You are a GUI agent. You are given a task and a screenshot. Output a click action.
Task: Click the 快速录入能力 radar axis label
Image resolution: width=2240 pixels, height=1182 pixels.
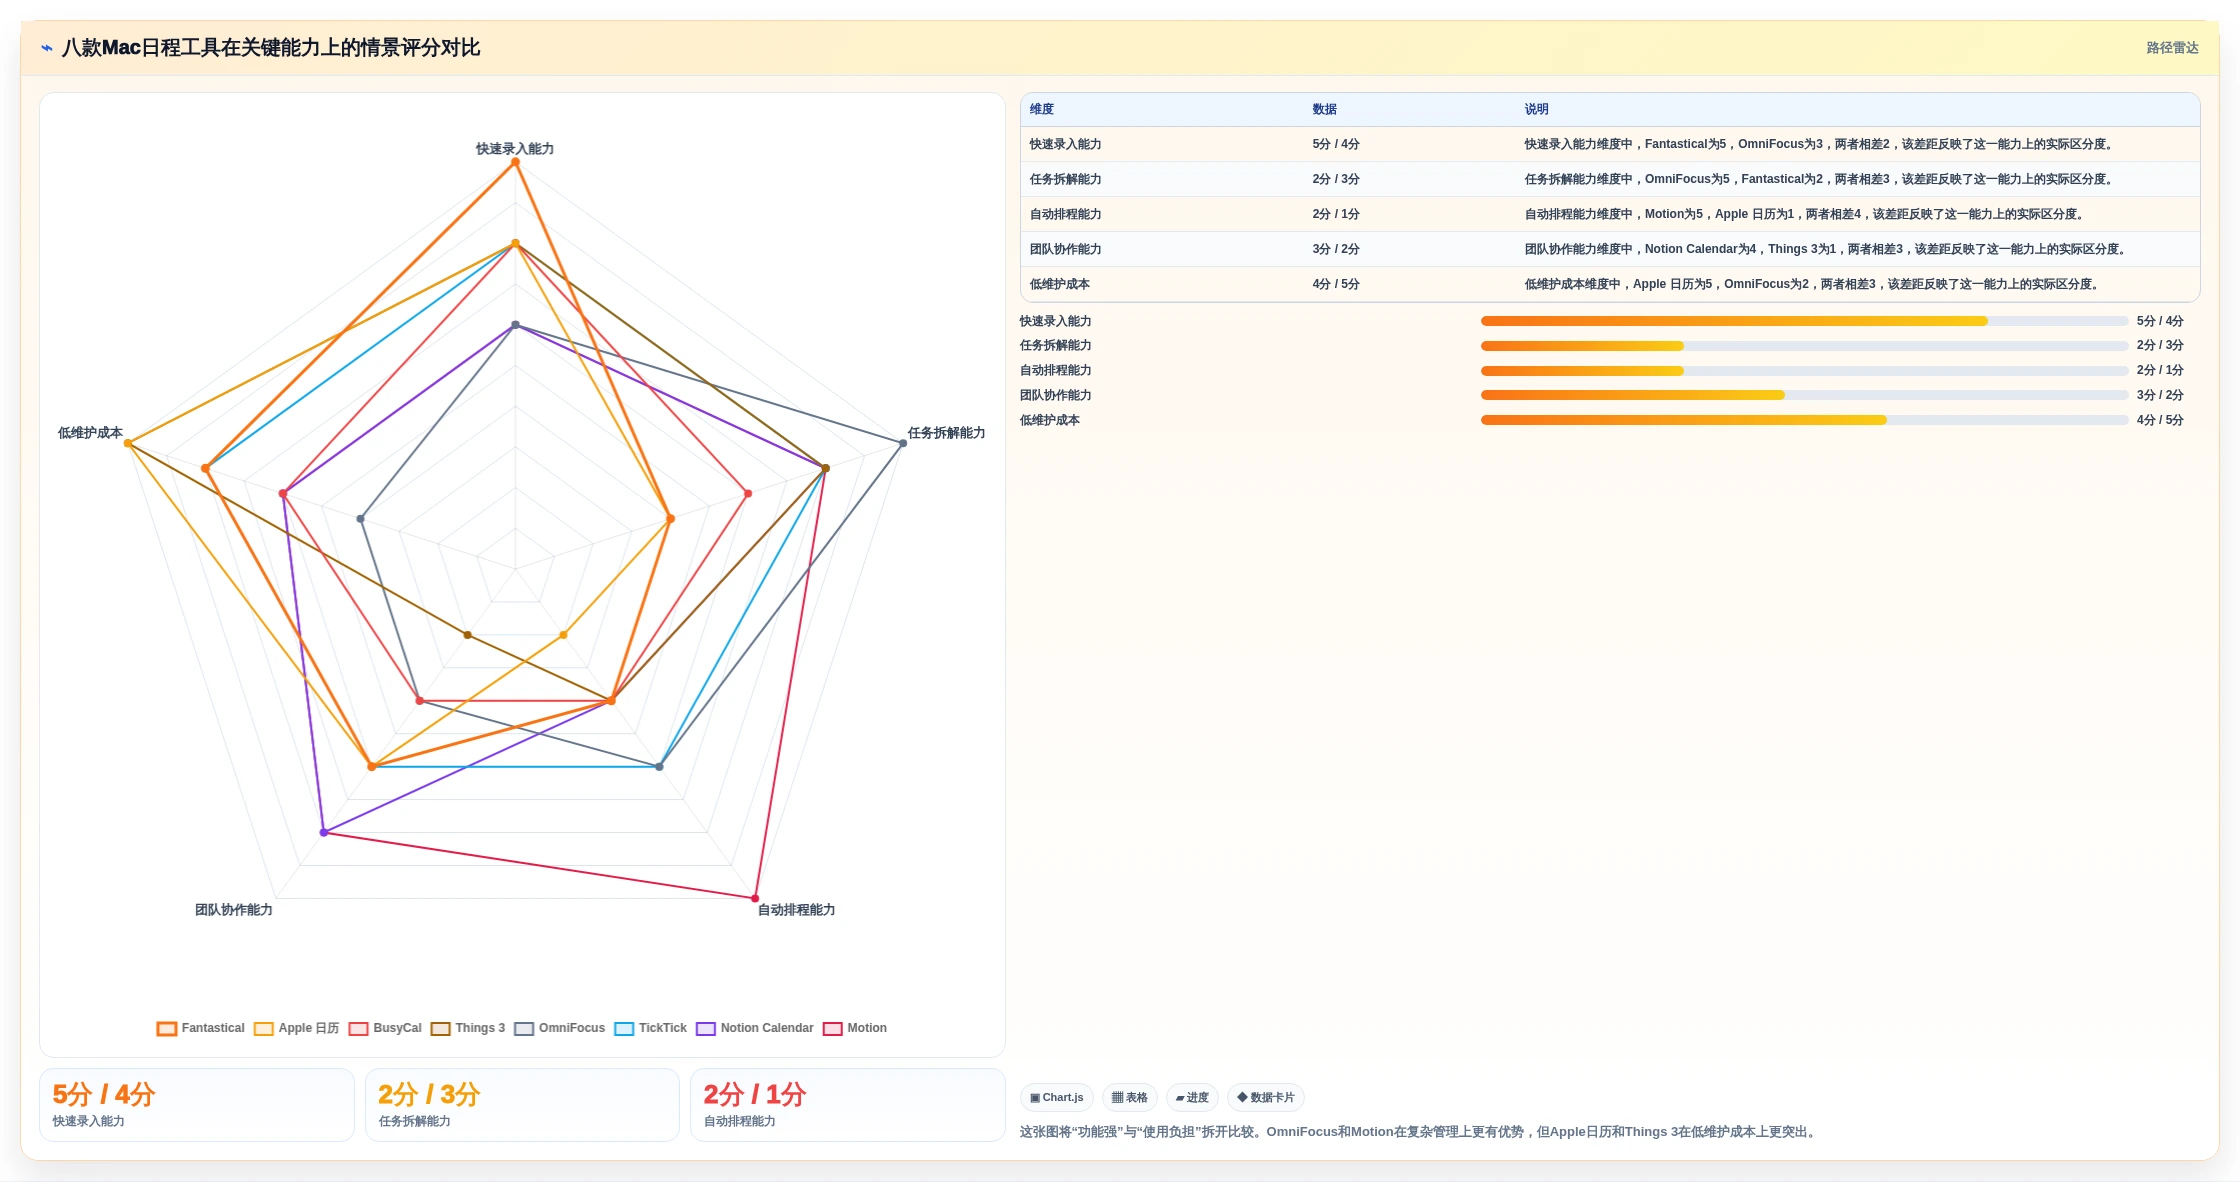[515, 149]
